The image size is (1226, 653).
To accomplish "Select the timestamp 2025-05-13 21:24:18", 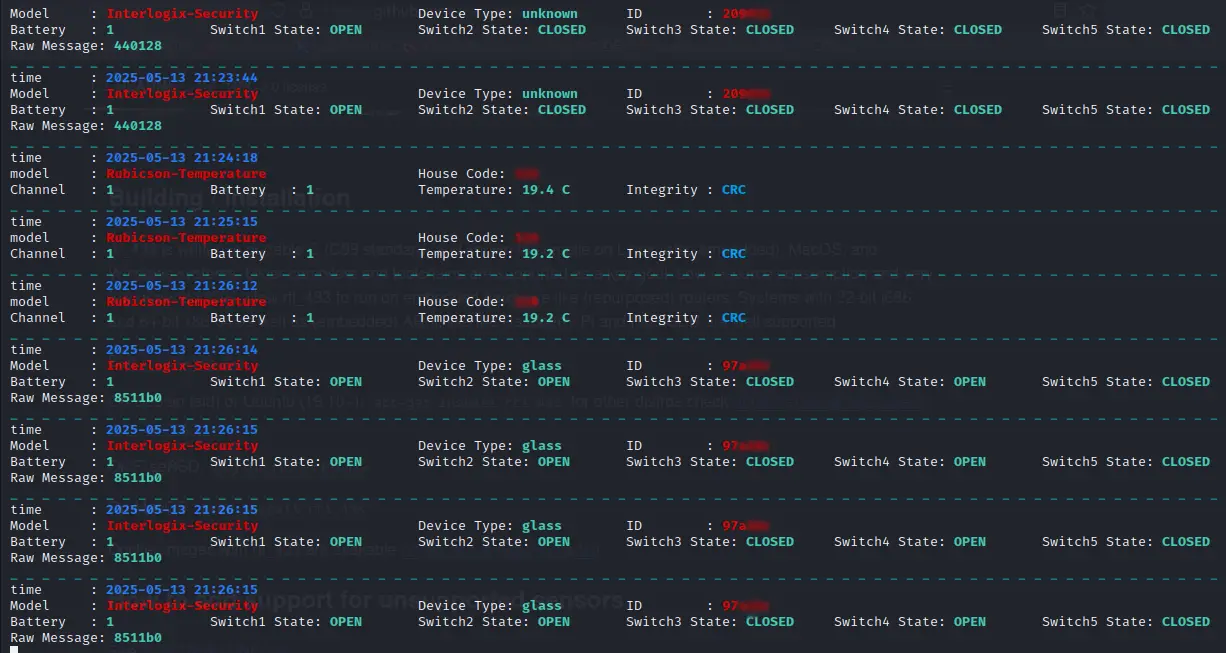I will (182, 158).
